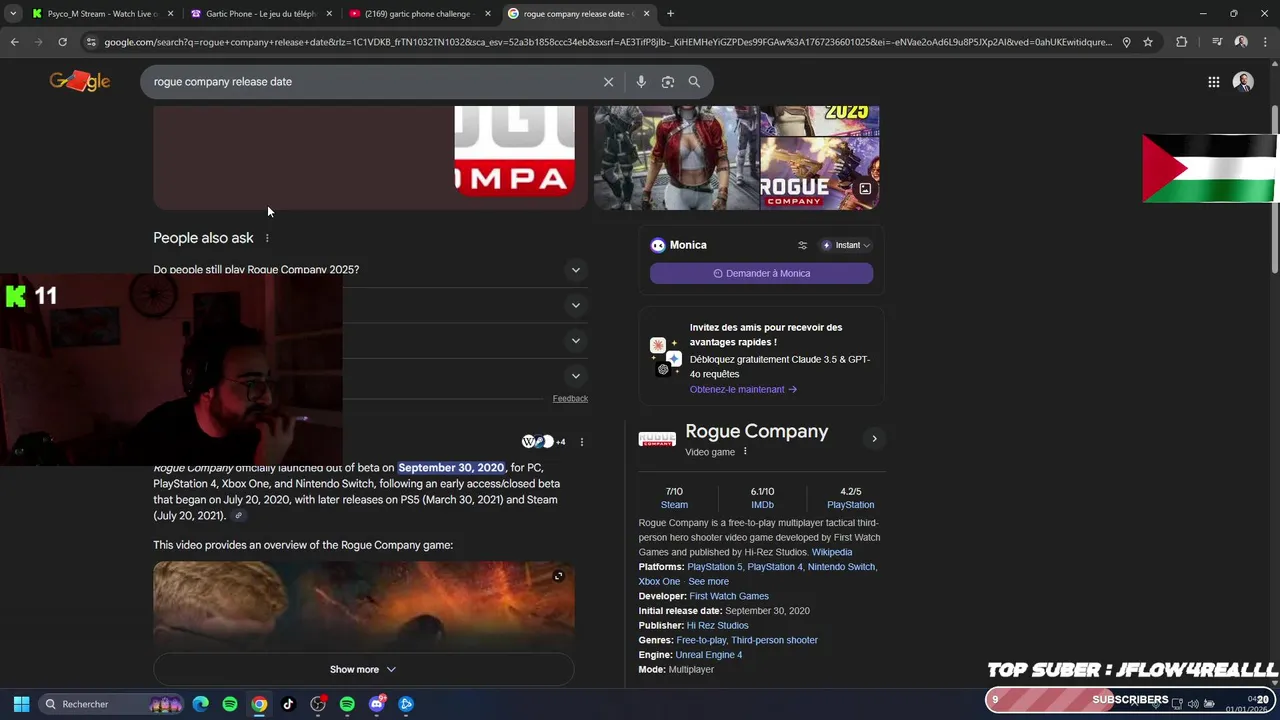Screen dimensions: 1280x720
Task: Open a new browser tab
Action: (x=670, y=14)
